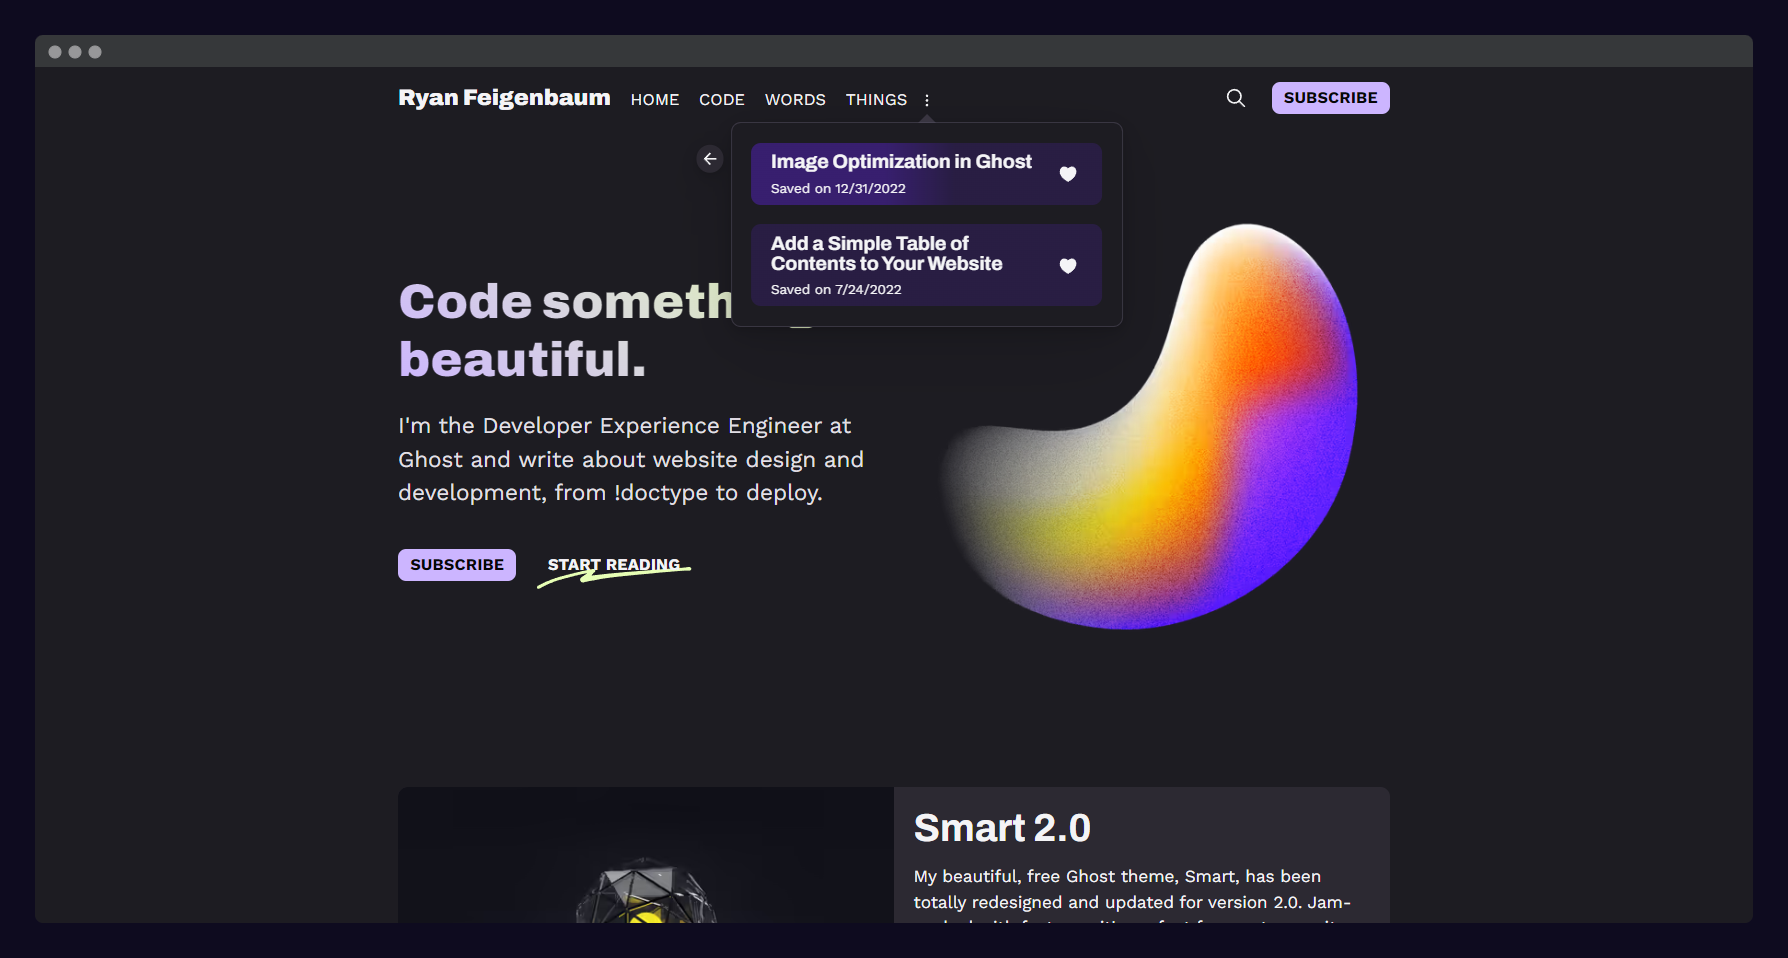1788x958 pixels.
Task: Open the THINGS nav link
Action: pyautogui.click(x=876, y=100)
